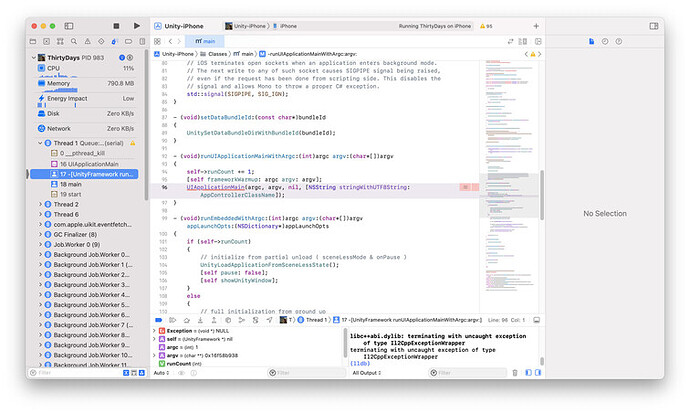Open the Project navigator folder icon
The image size is (690, 412).
pyautogui.click(x=33, y=41)
